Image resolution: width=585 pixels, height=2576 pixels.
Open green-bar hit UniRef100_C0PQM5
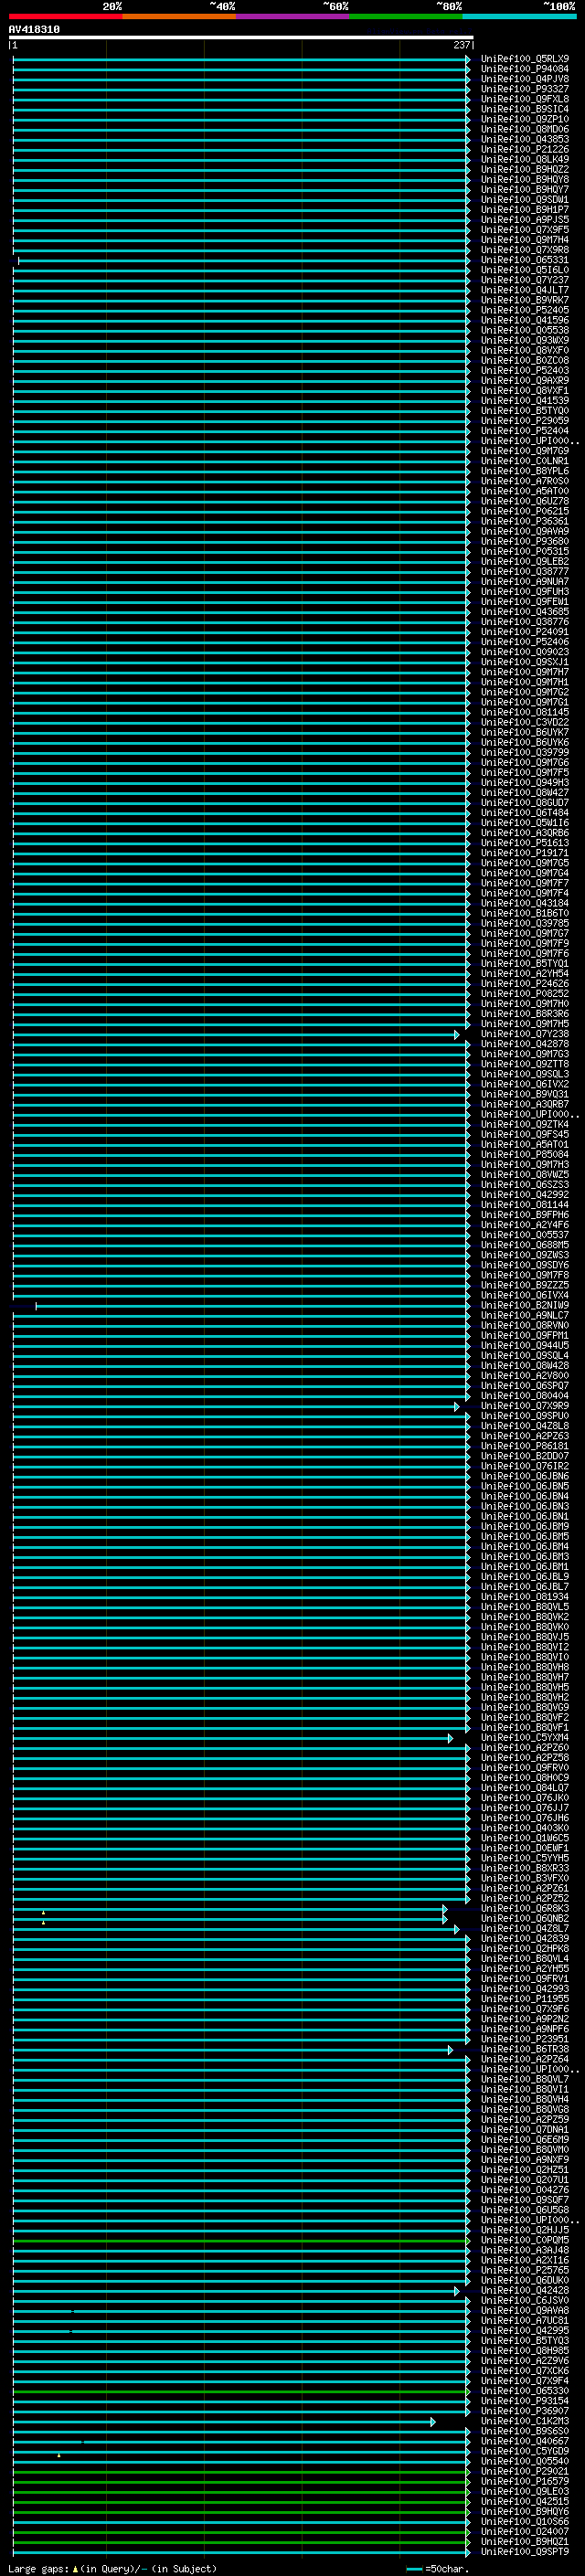[x=524, y=2240]
